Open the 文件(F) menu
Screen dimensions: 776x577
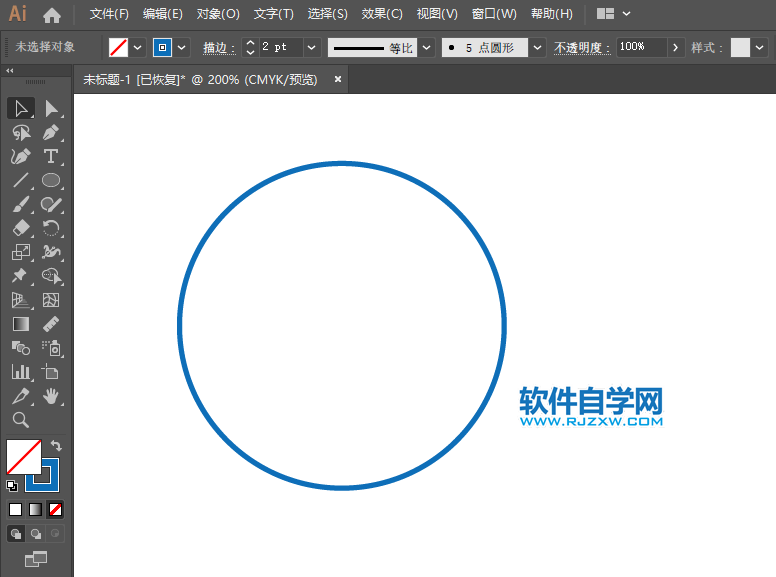[x=109, y=14]
